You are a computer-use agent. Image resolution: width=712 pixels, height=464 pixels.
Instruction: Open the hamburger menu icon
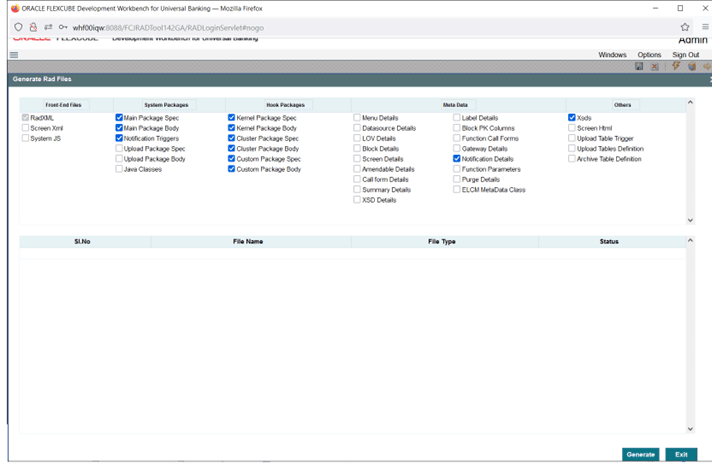[x=14, y=55]
